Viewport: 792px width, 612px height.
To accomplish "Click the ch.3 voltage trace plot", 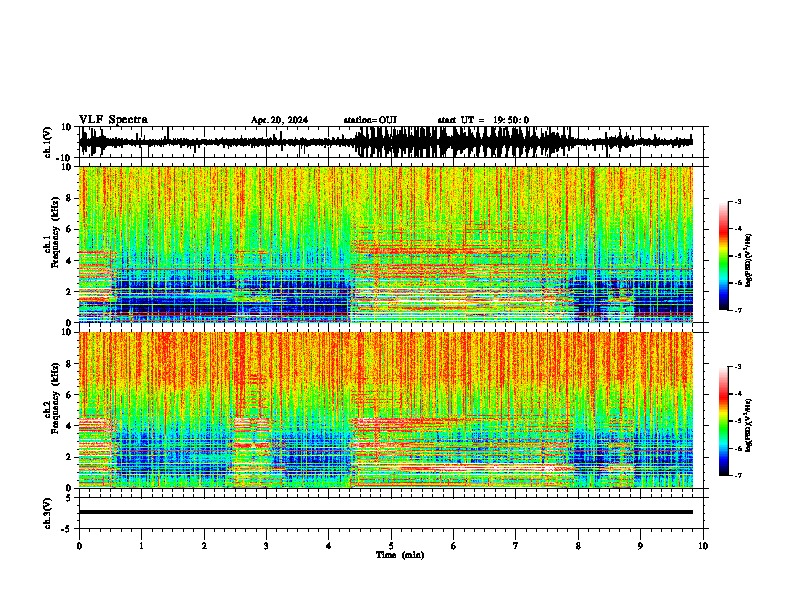I will pos(391,513).
